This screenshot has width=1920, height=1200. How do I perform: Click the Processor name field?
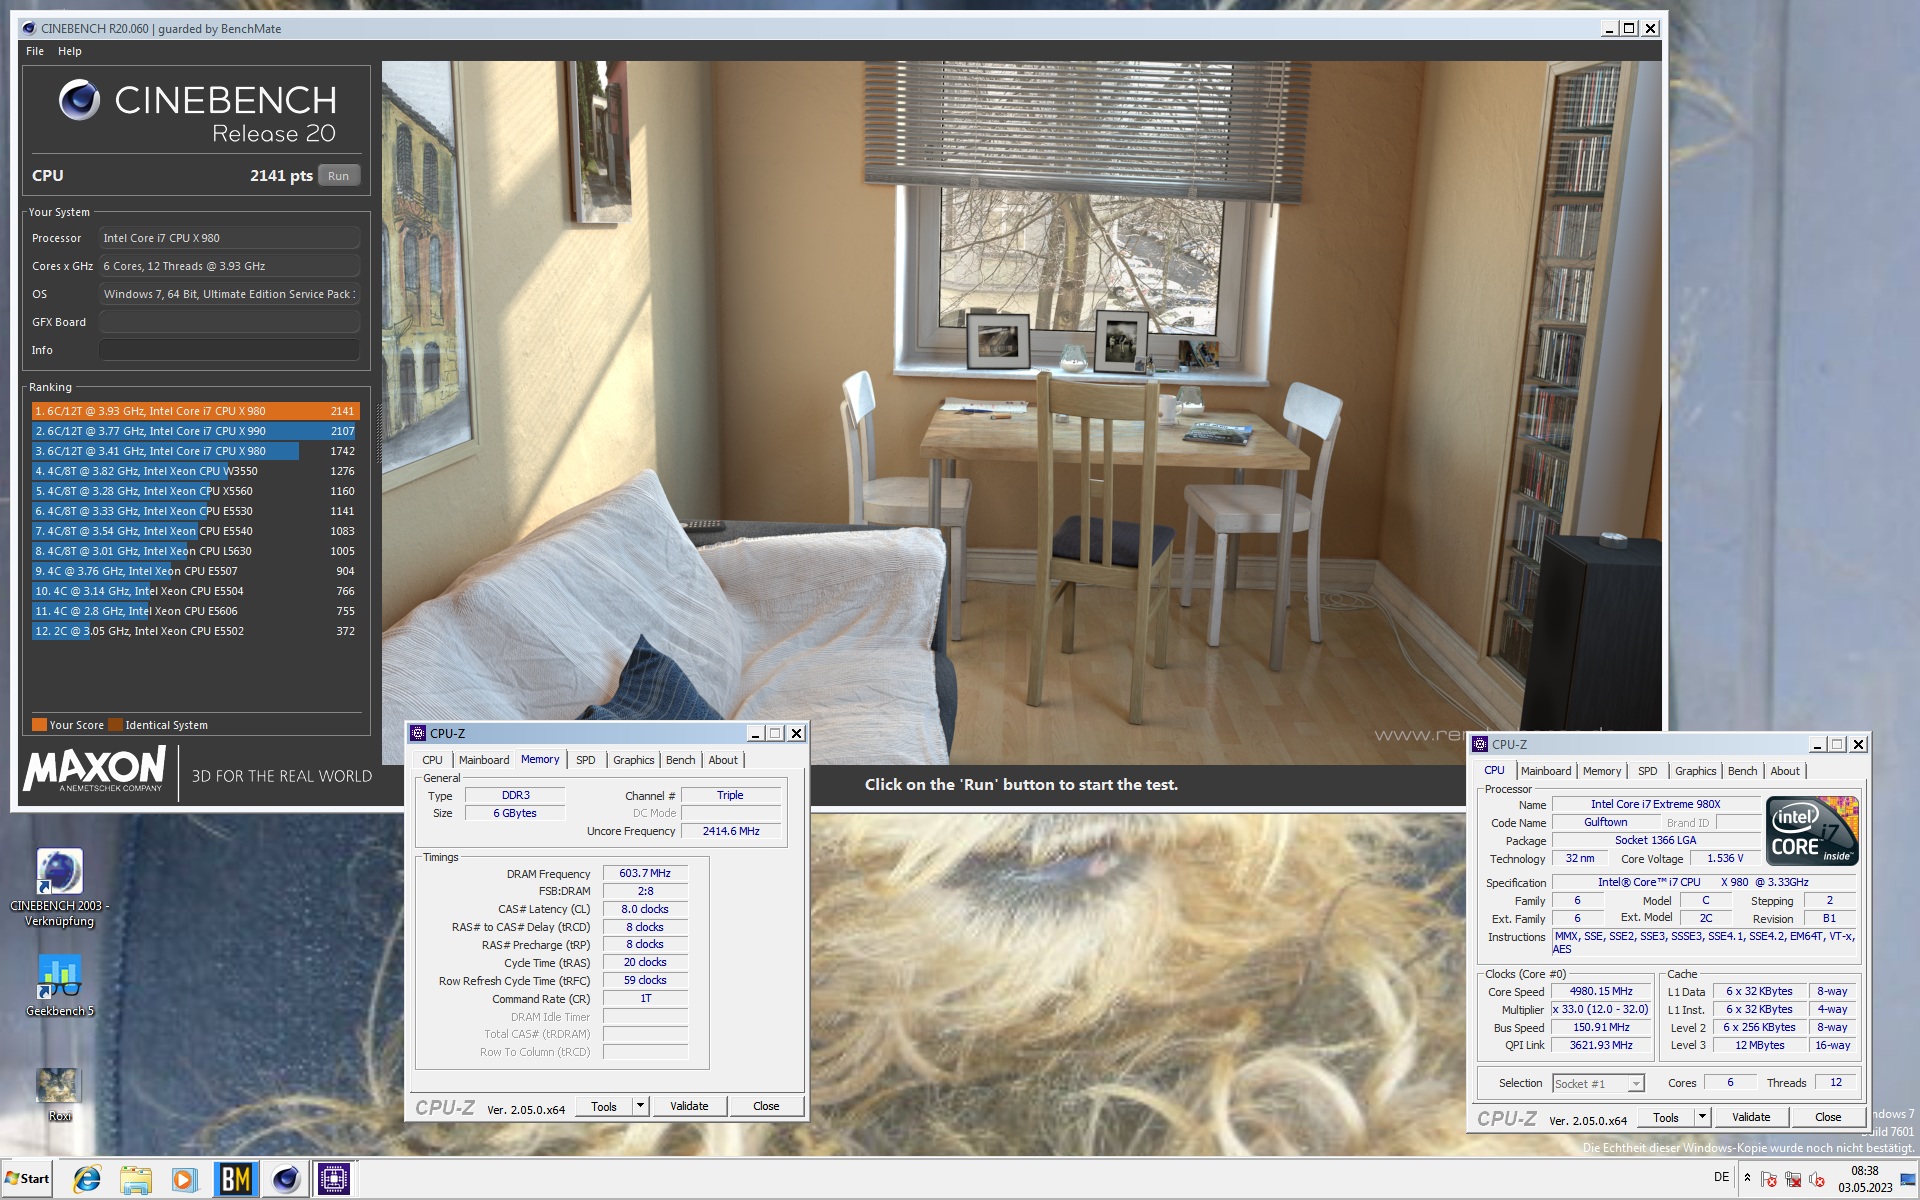click(x=229, y=238)
